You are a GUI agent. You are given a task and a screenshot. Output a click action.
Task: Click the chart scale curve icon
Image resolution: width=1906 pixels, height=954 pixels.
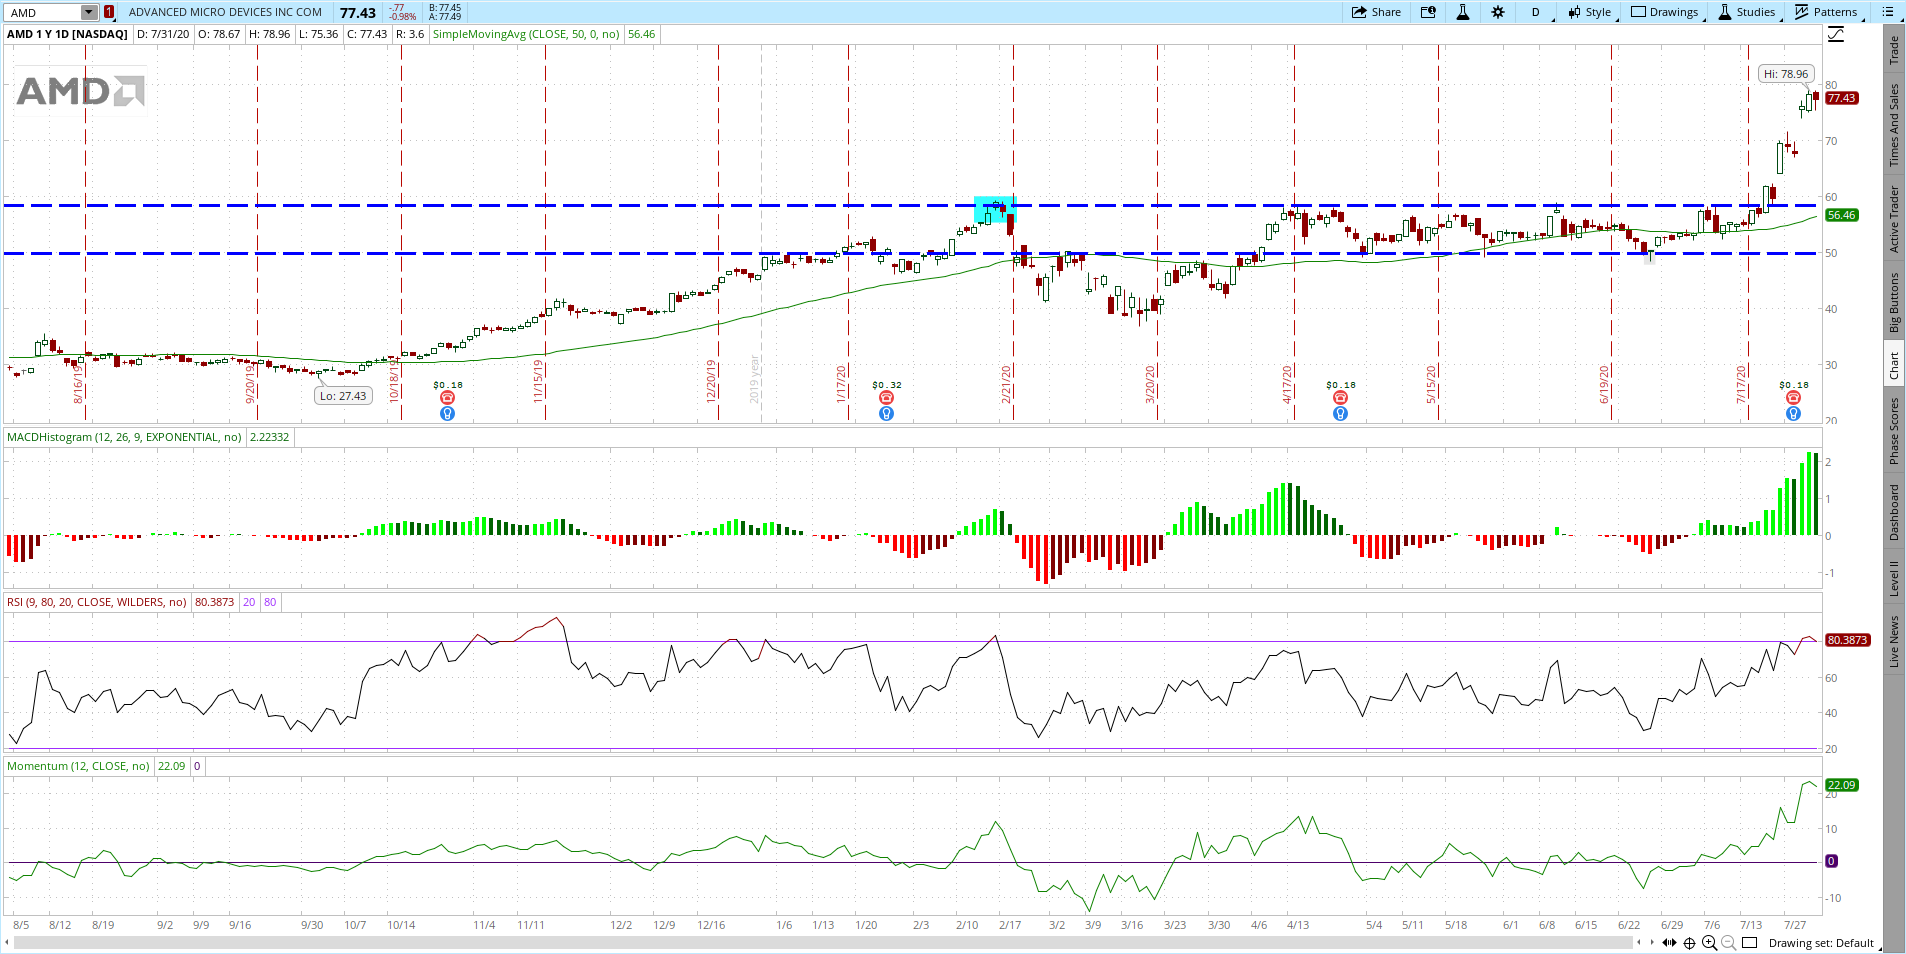click(x=1836, y=35)
